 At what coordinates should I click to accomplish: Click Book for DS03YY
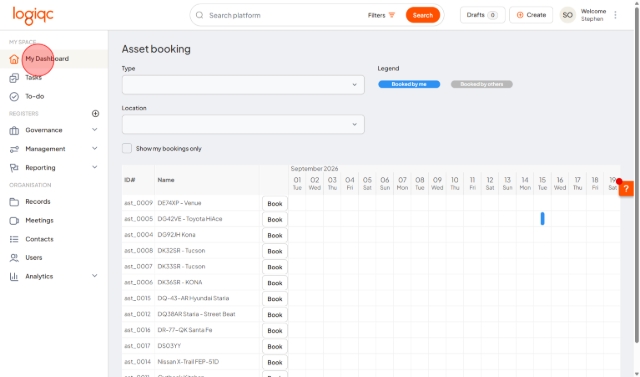(275, 347)
